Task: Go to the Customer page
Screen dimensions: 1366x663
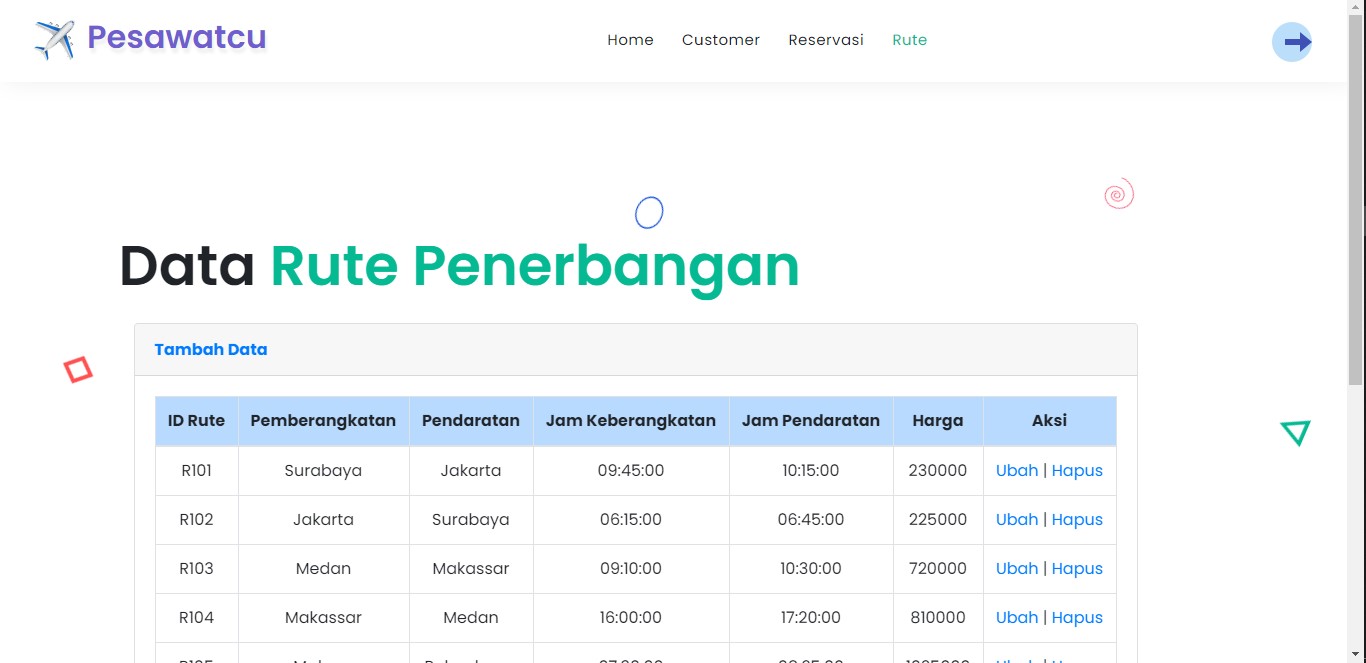Action: 721,40
